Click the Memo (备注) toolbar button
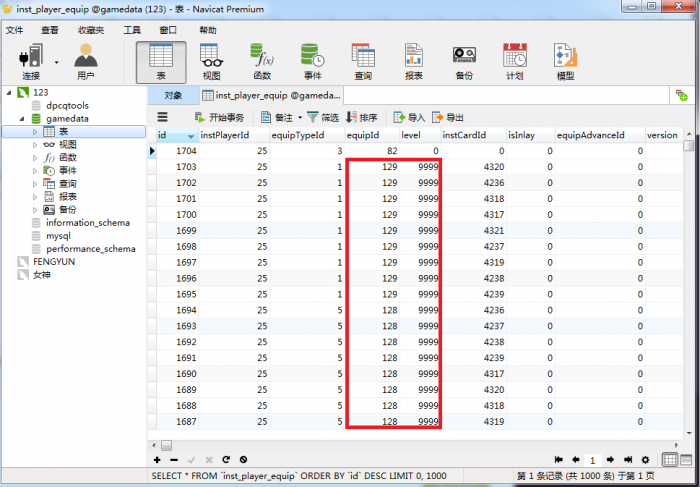Image resolution: width=700 pixels, height=487 pixels. click(277, 117)
